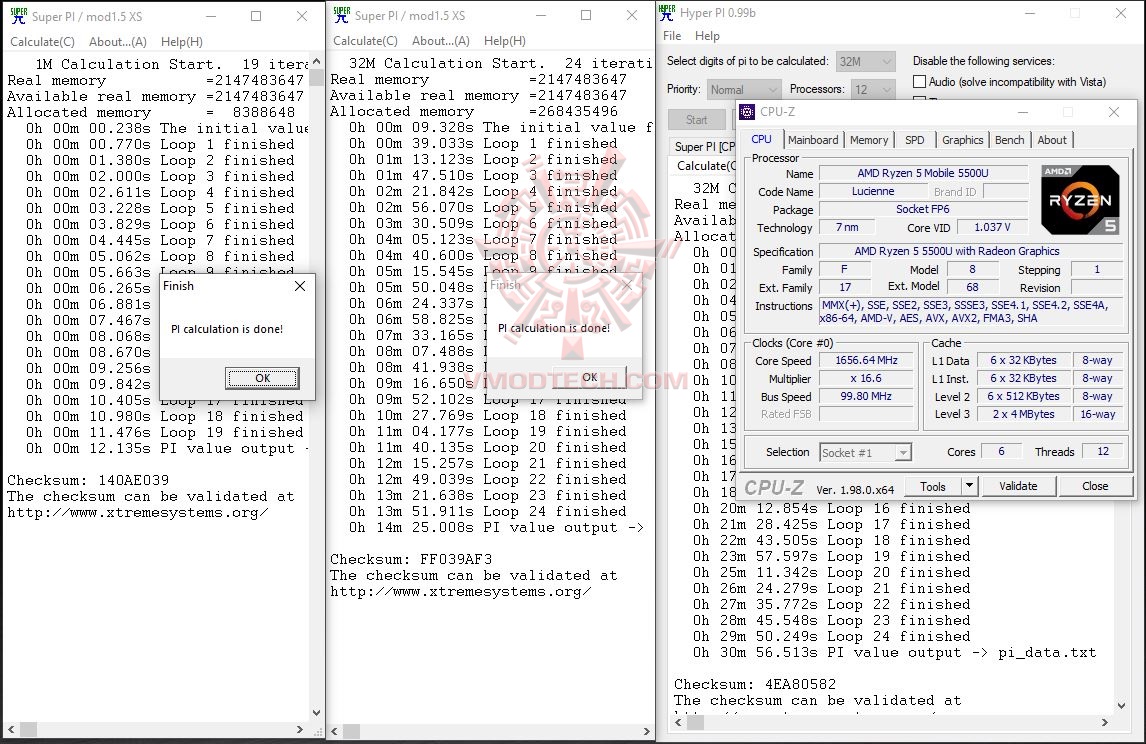Switch to the Mainboard tab in CPU-Z
This screenshot has width=1146, height=744.
click(x=813, y=140)
